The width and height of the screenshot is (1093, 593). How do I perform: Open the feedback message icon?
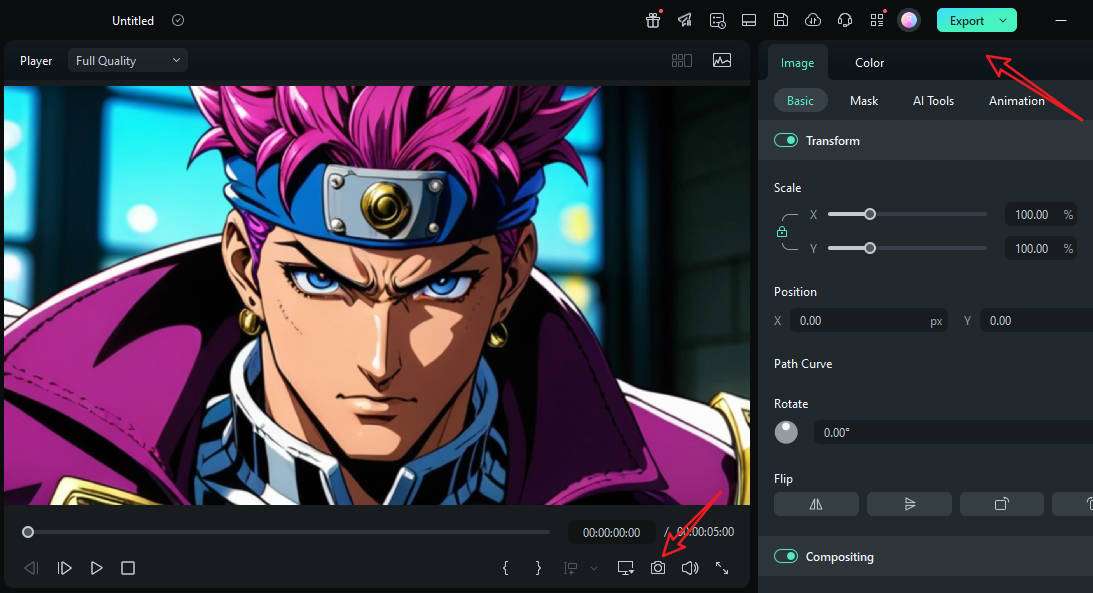point(717,20)
